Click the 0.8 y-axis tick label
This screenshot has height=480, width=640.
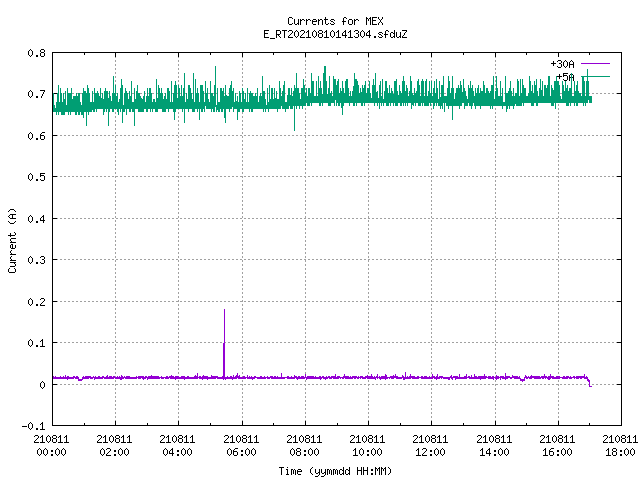(x=36, y=53)
